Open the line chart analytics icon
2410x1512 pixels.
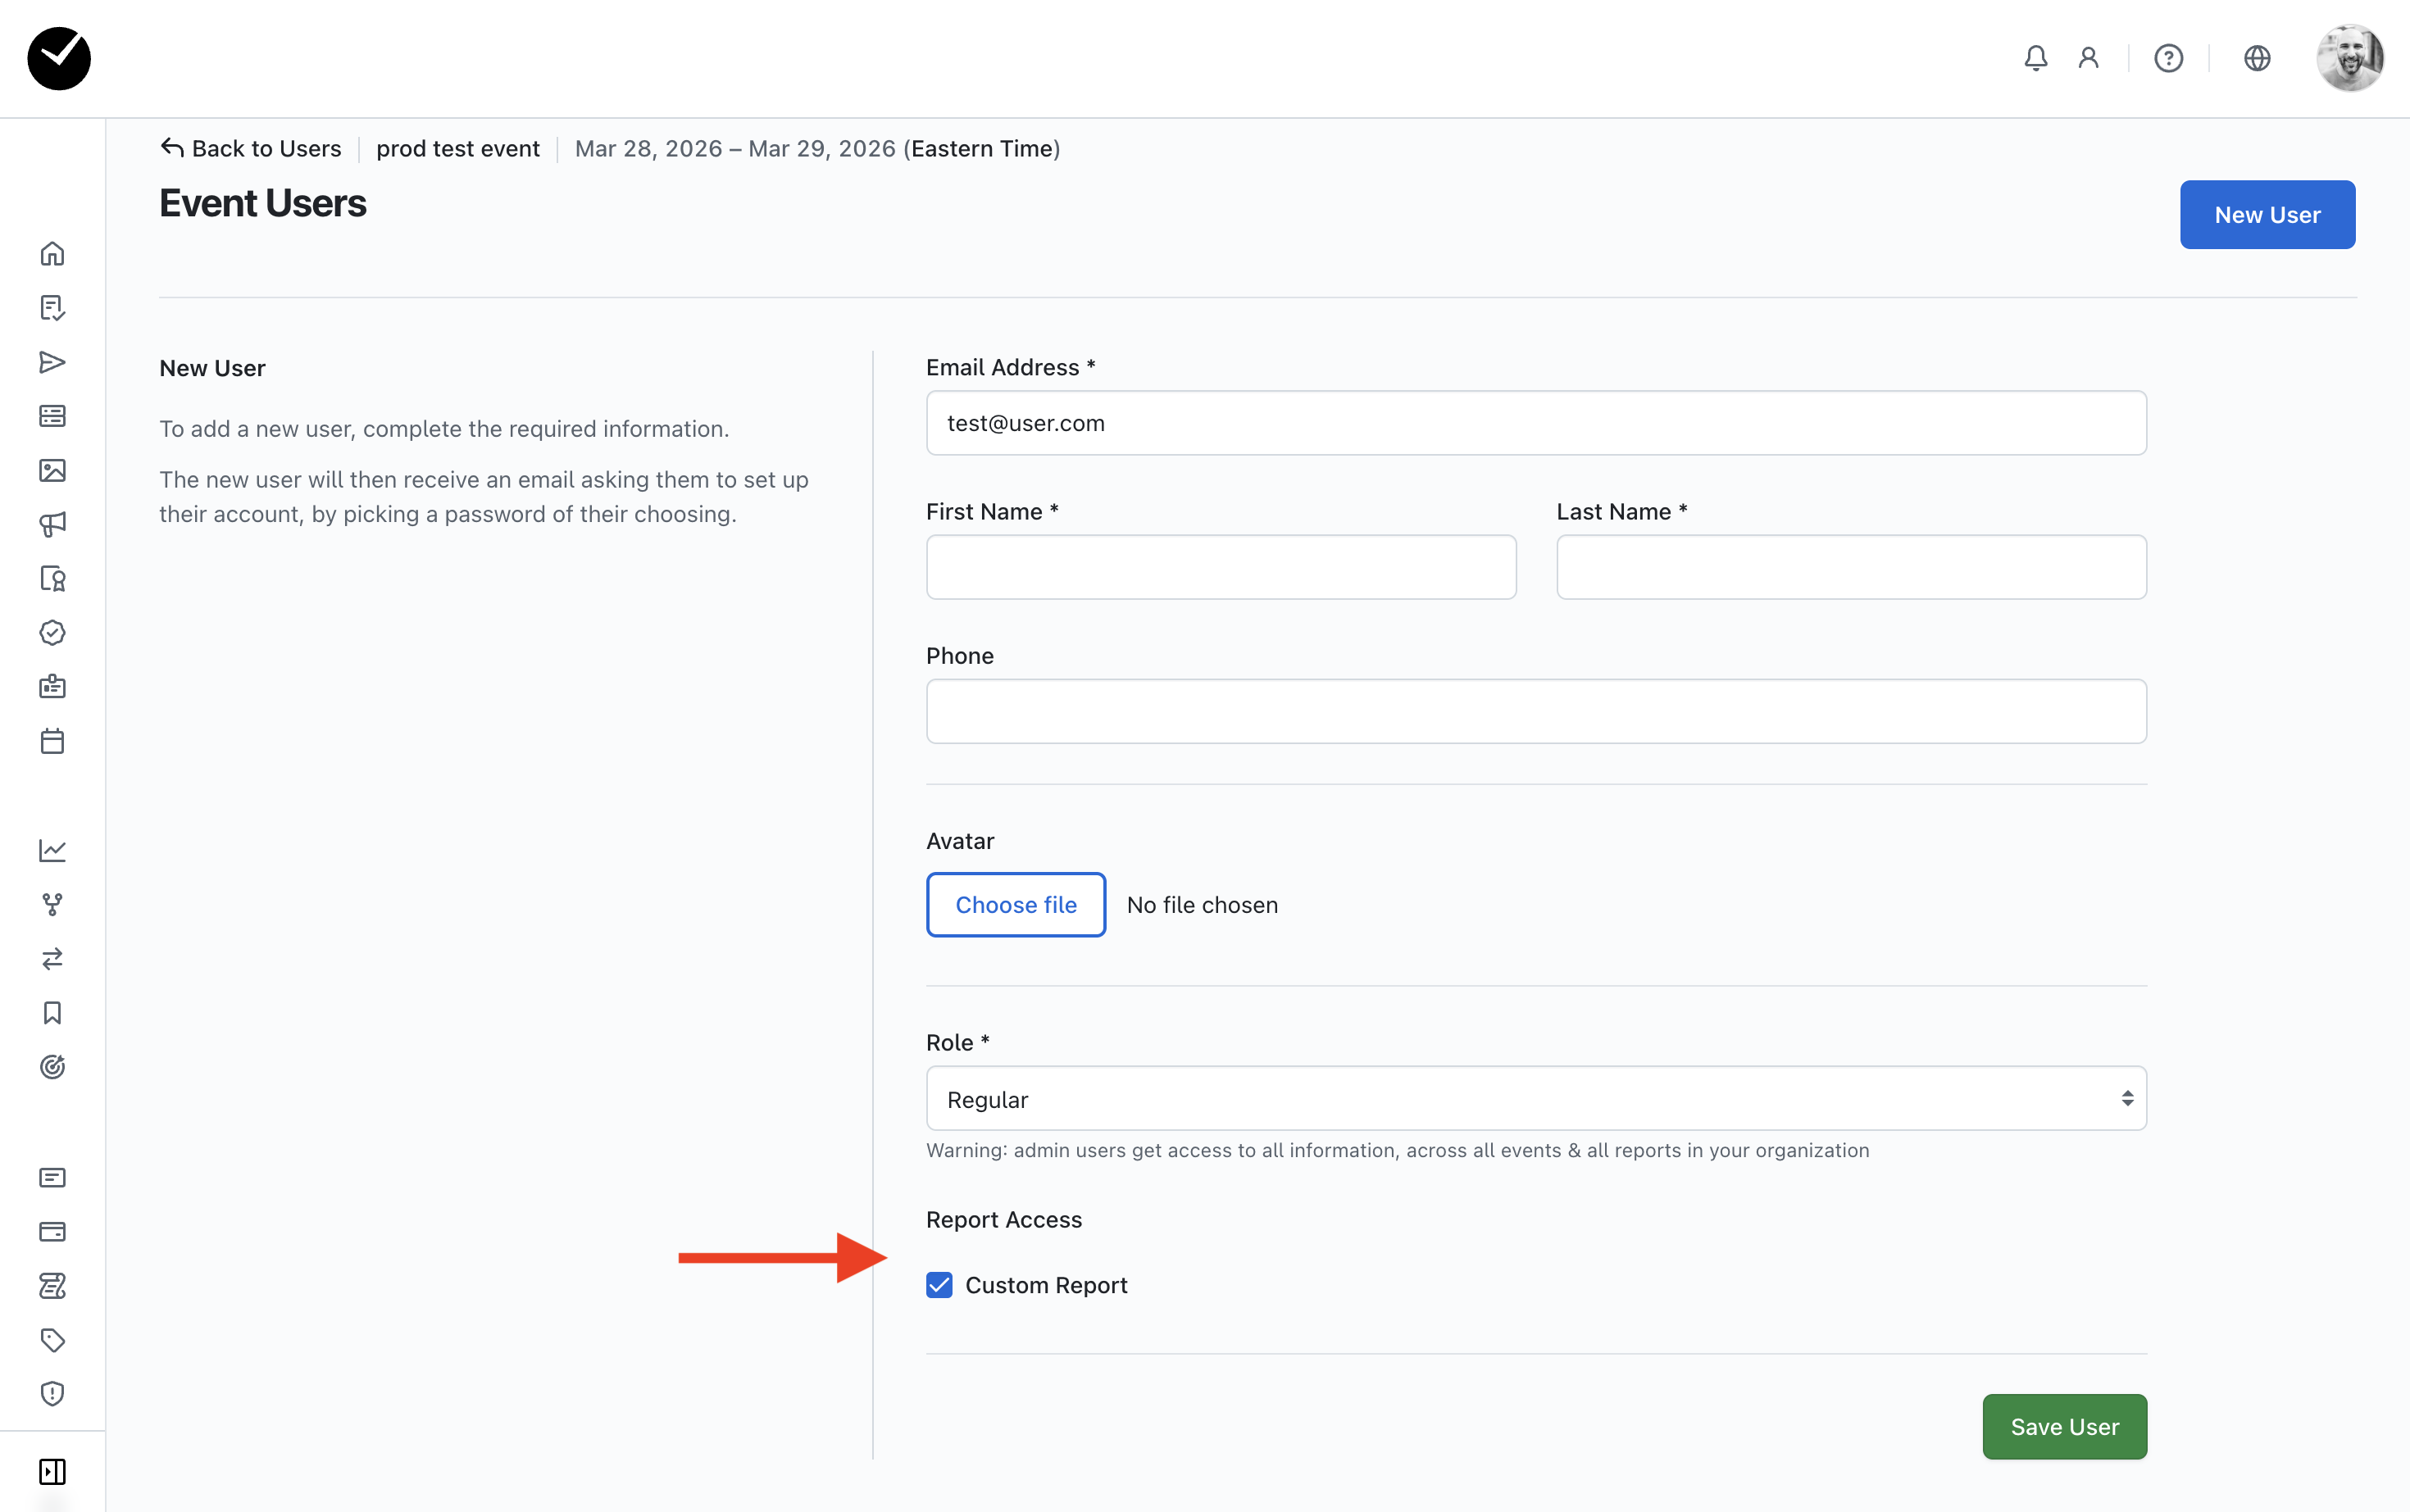52,850
